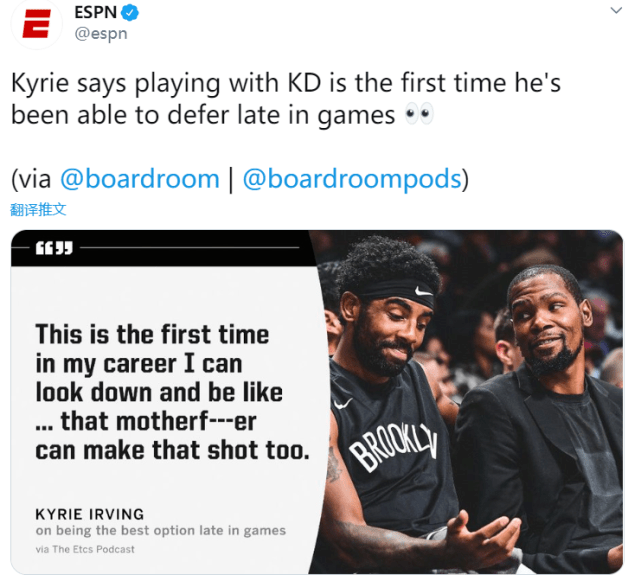
Task: Click the blue verified badge
Action: 130,13
